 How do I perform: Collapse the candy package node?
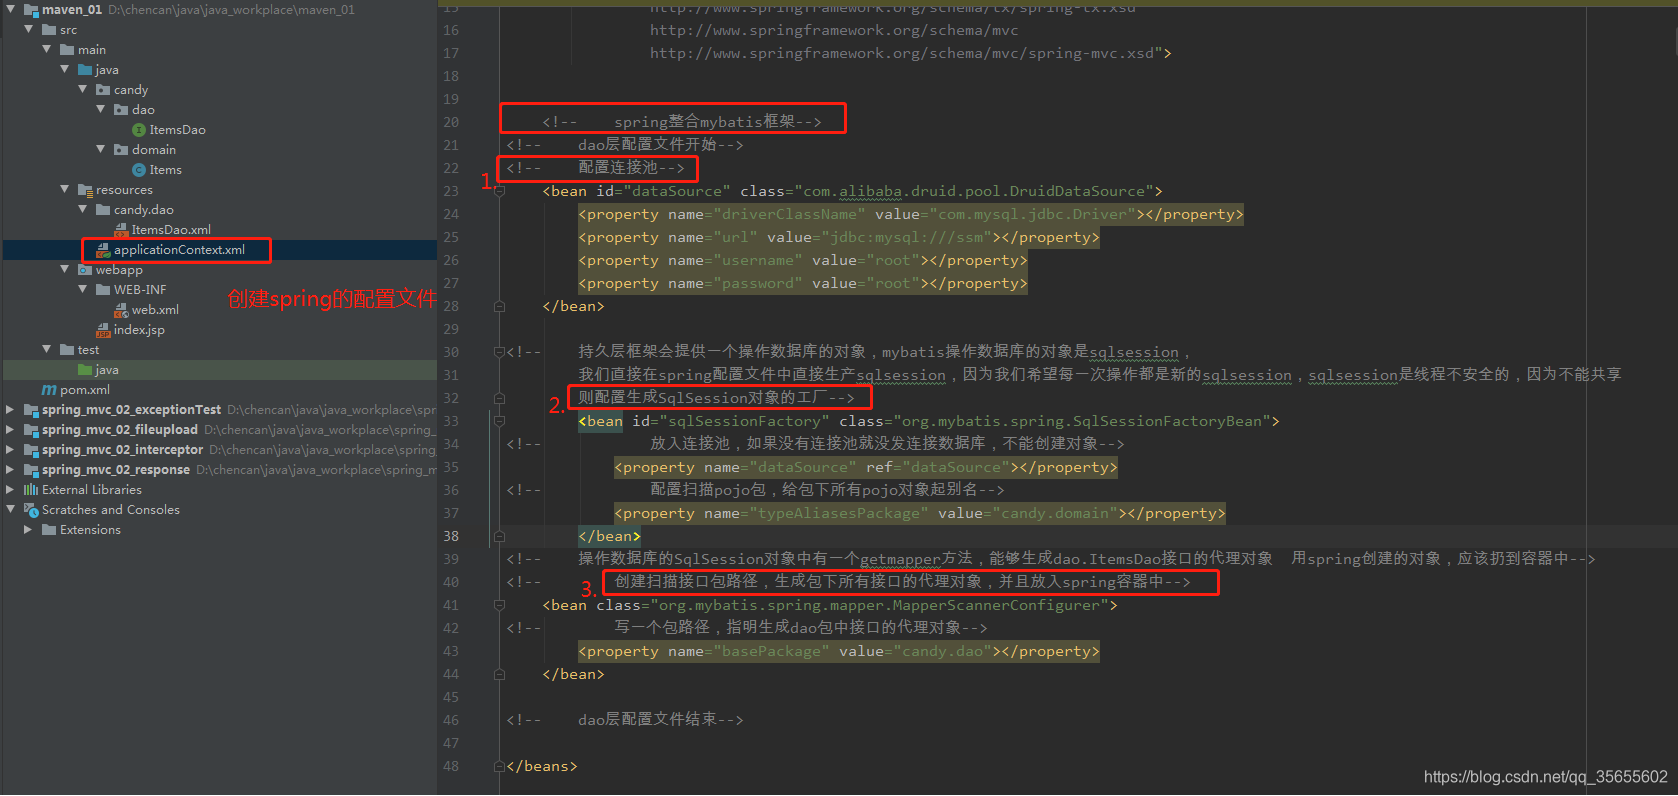[82, 89]
